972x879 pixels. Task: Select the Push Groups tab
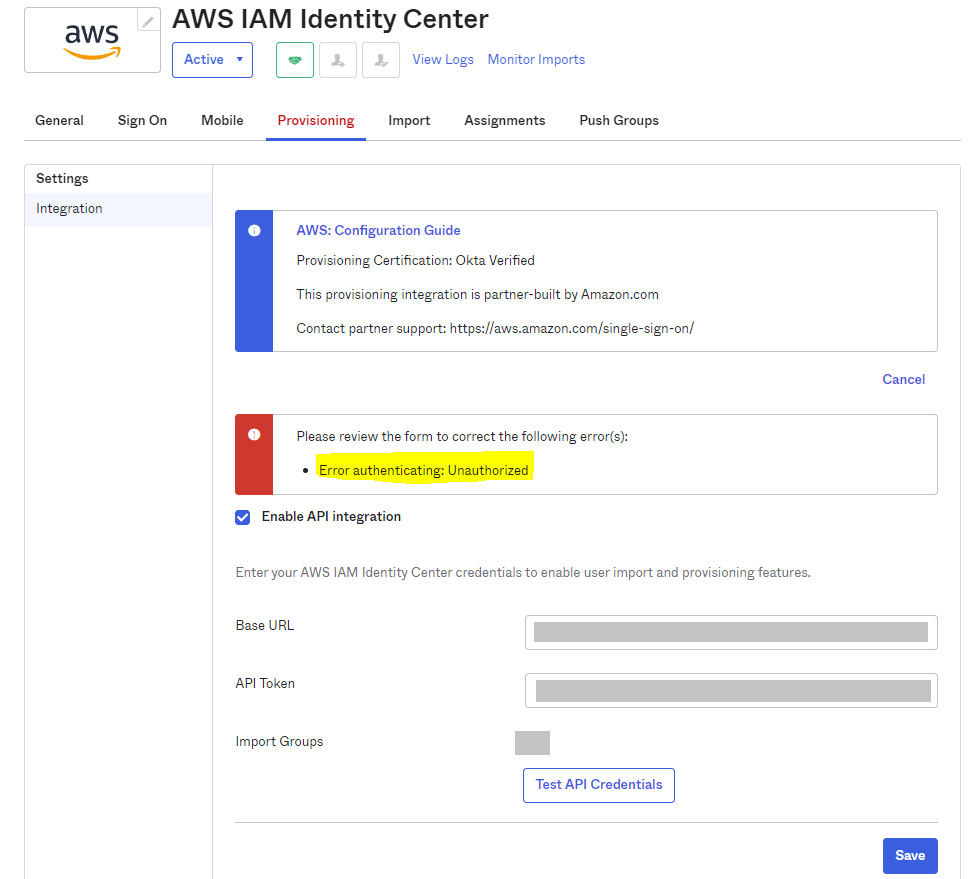click(x=619, y=120)
